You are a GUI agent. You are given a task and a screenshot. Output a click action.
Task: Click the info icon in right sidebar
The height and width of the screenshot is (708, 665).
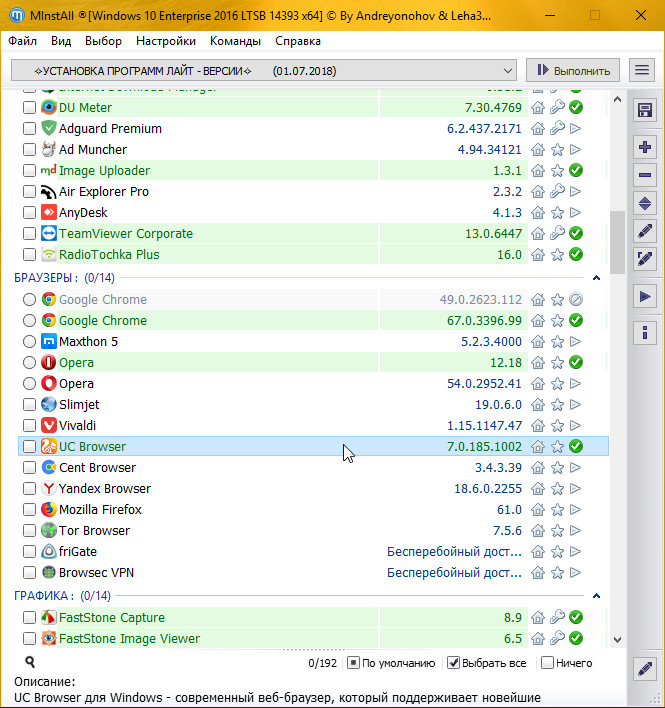tap(645, 333)
